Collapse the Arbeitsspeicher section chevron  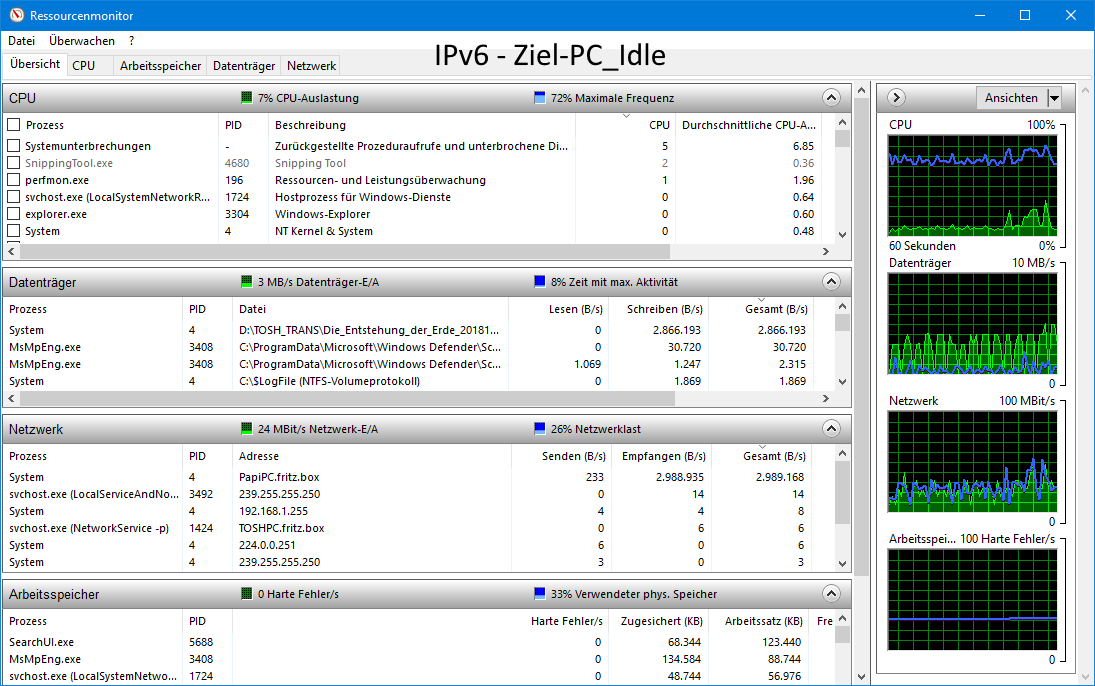tap(831, 594)
